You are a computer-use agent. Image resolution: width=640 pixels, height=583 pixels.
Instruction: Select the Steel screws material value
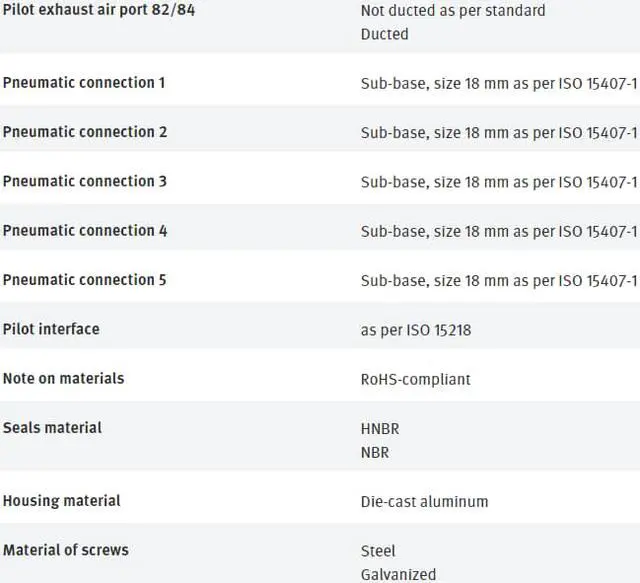pyautogui.click(x=378, y=550)
